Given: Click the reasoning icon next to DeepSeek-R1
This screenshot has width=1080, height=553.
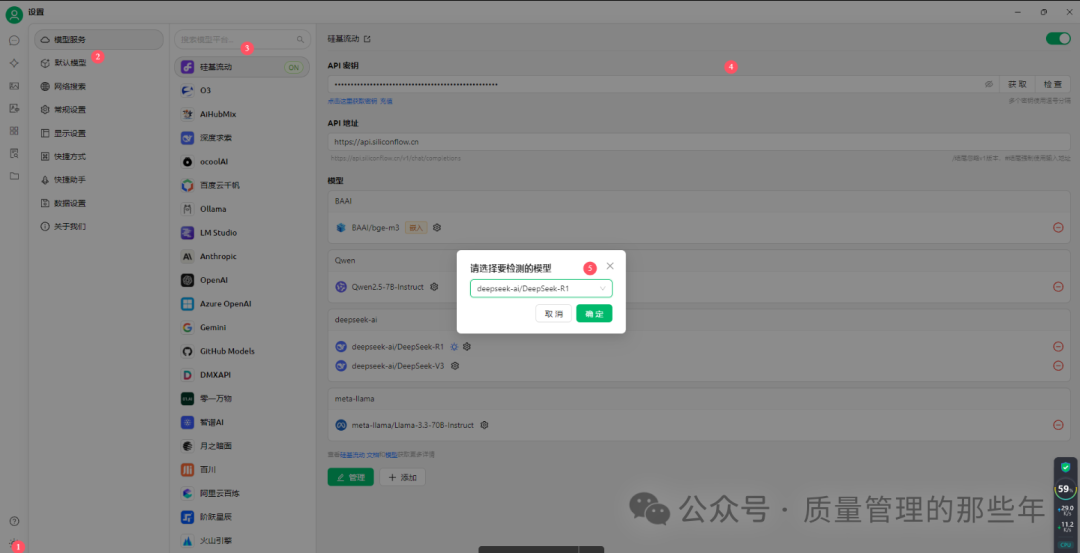Looking at the screenshot, I should [x=454, y=346].
